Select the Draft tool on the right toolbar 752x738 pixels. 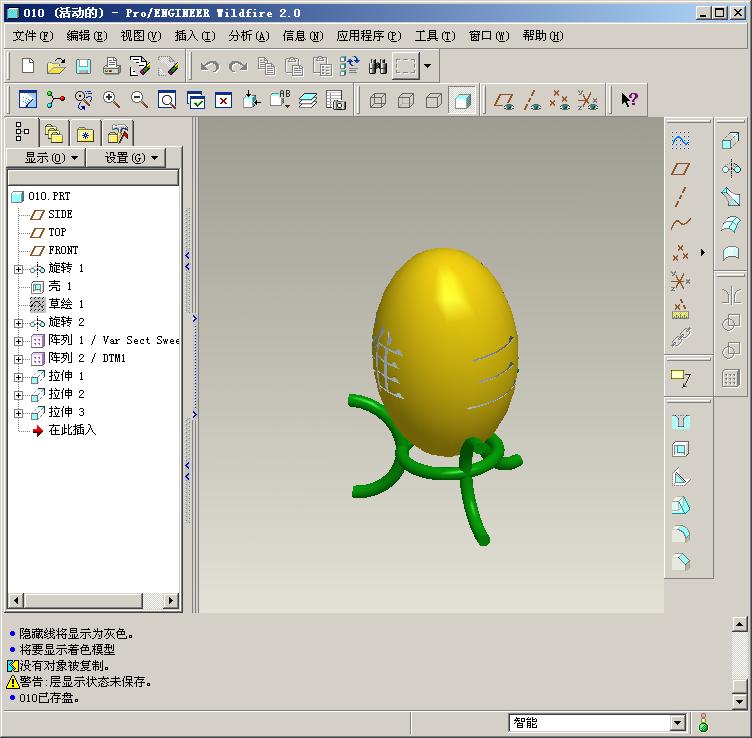pyautogui.click(x=681, y=505)
